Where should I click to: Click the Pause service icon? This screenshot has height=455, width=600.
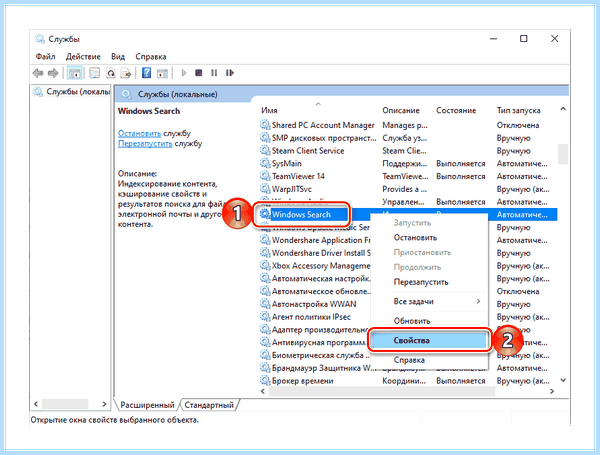coord(214,73)
